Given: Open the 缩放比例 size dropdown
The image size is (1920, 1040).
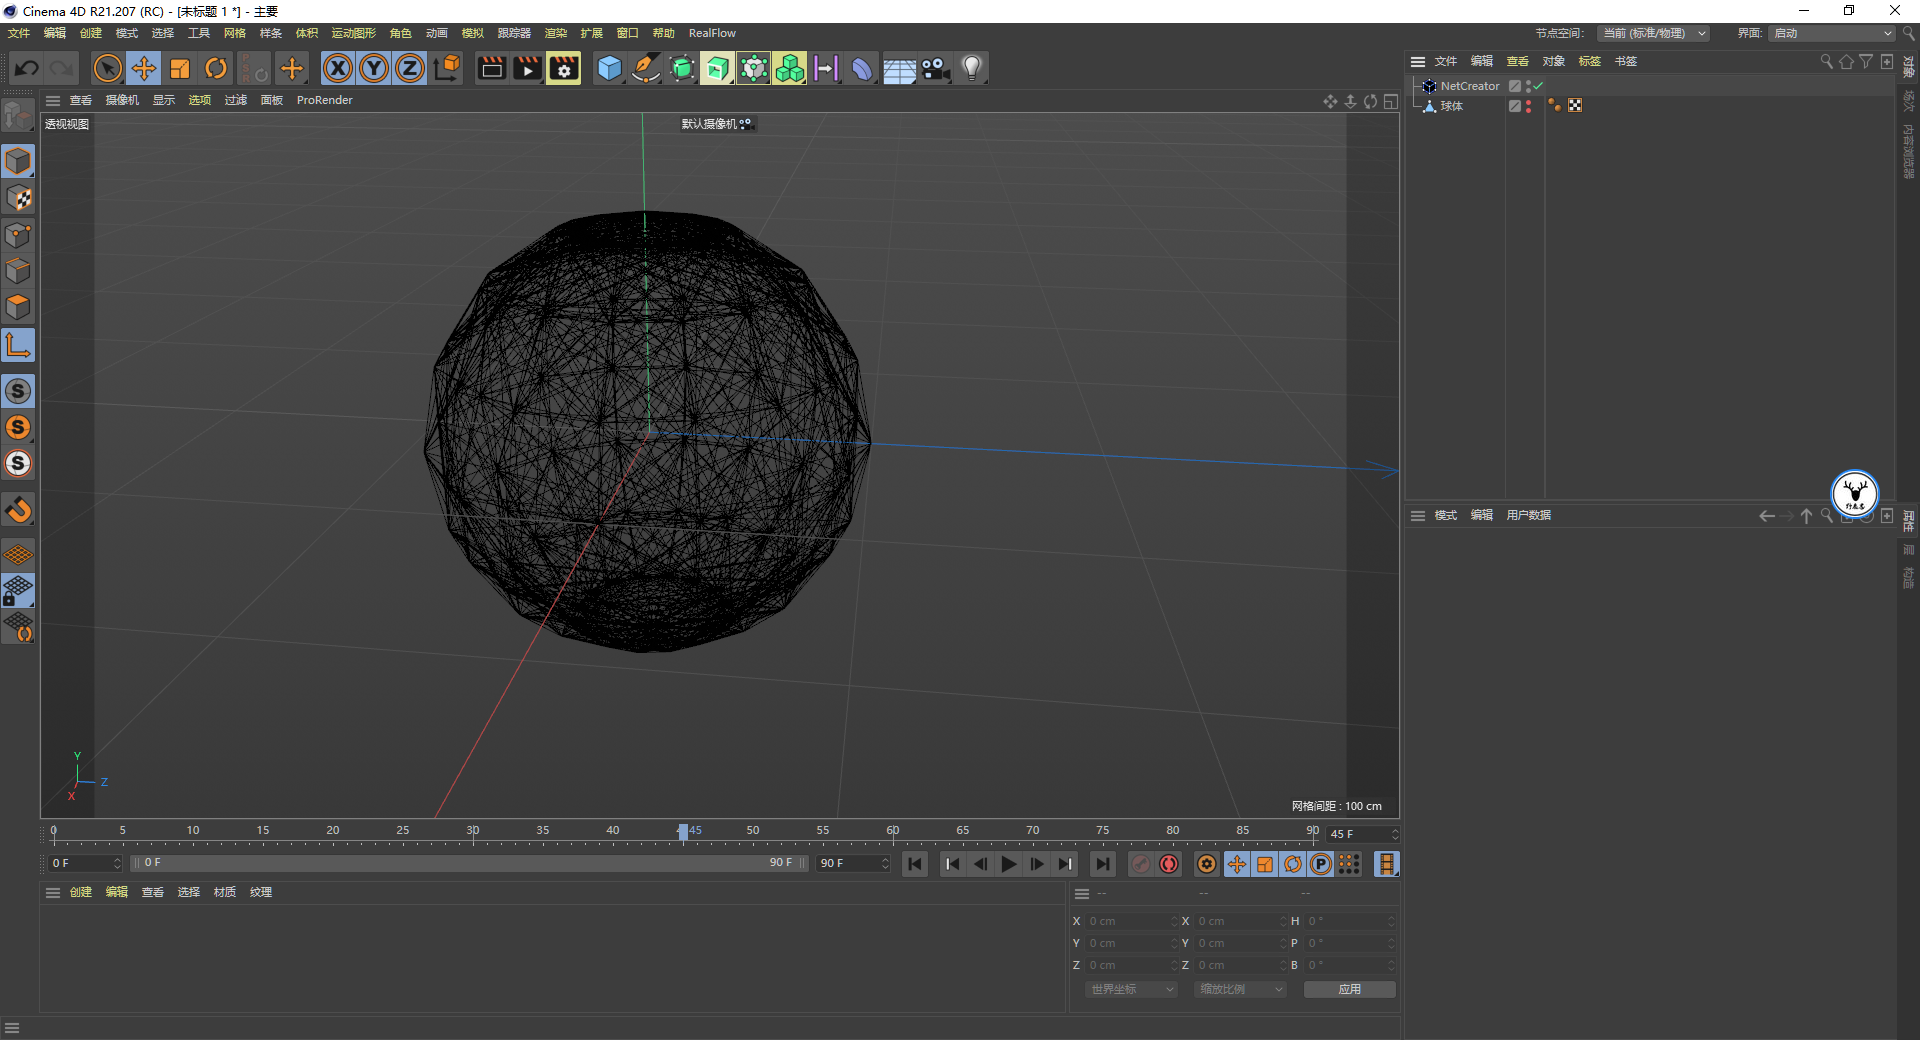Looking at the screenshot, I should pos(1240,989).
